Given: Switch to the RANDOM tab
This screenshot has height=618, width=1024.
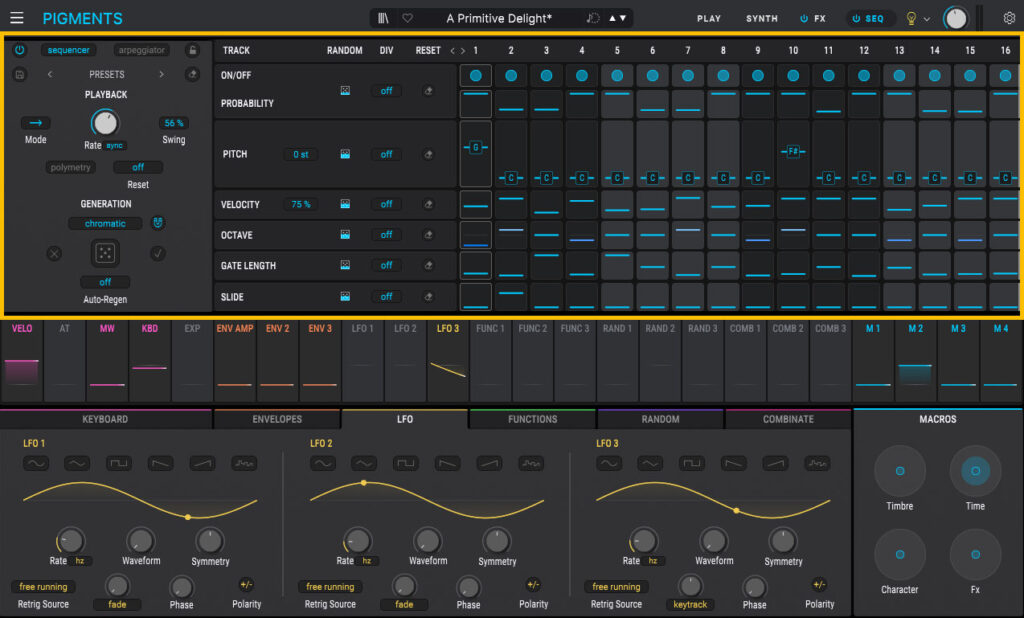Looking at the screenshot, I should click(x=660, y=419).
